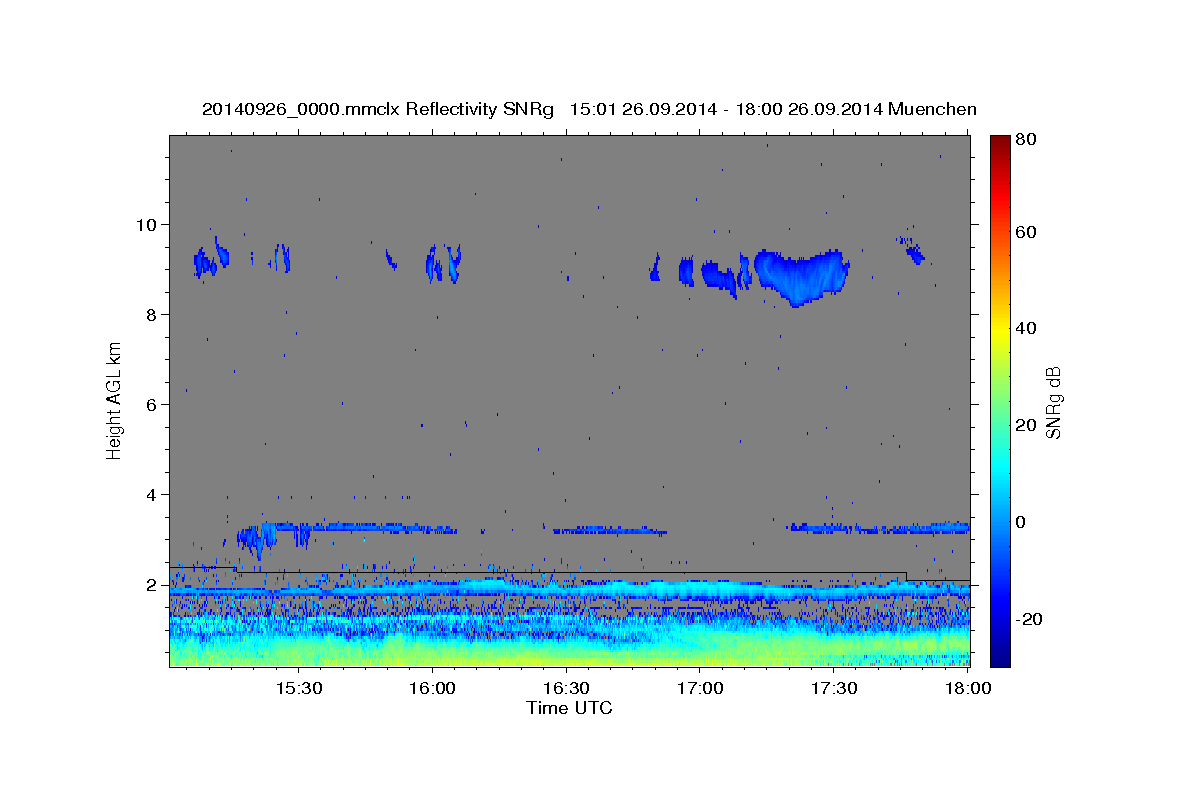Pick the dark blue bottom of the colorbar
This screenshot has height=800, width=1200.
coord(1000,655)
